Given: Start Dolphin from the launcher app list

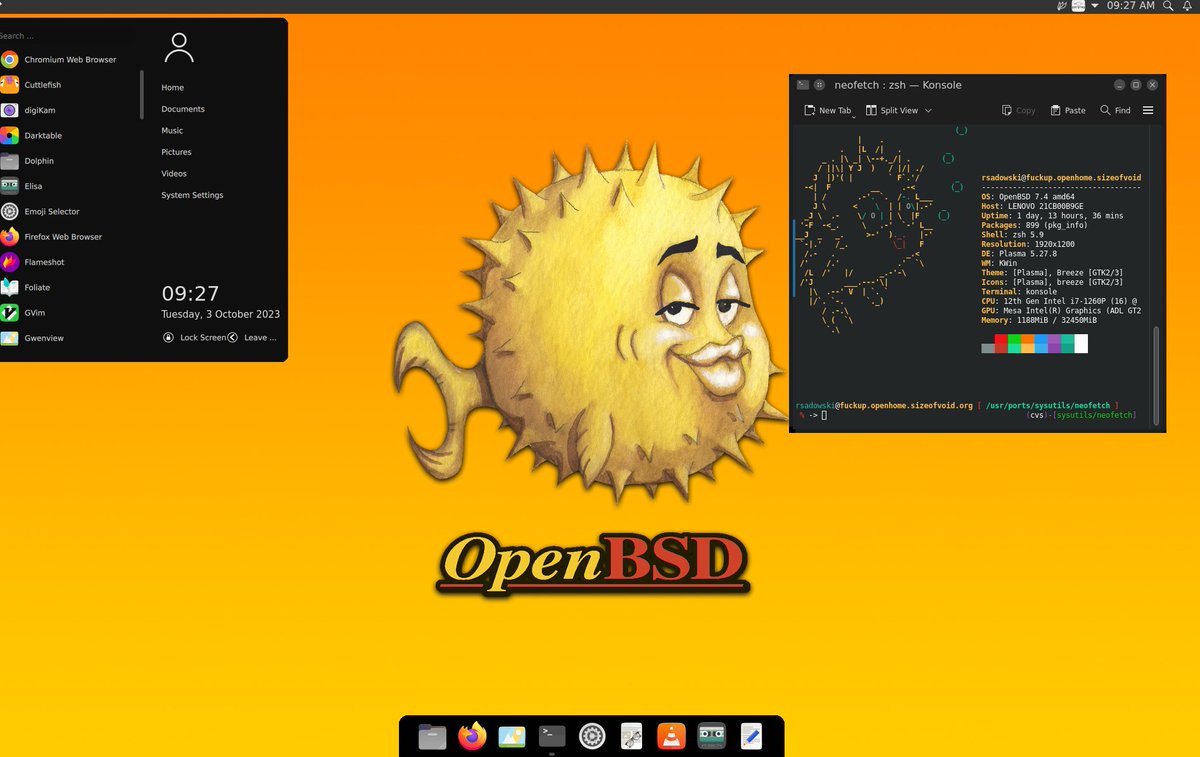Looking at the screenshot, I should tap(68, 161).
